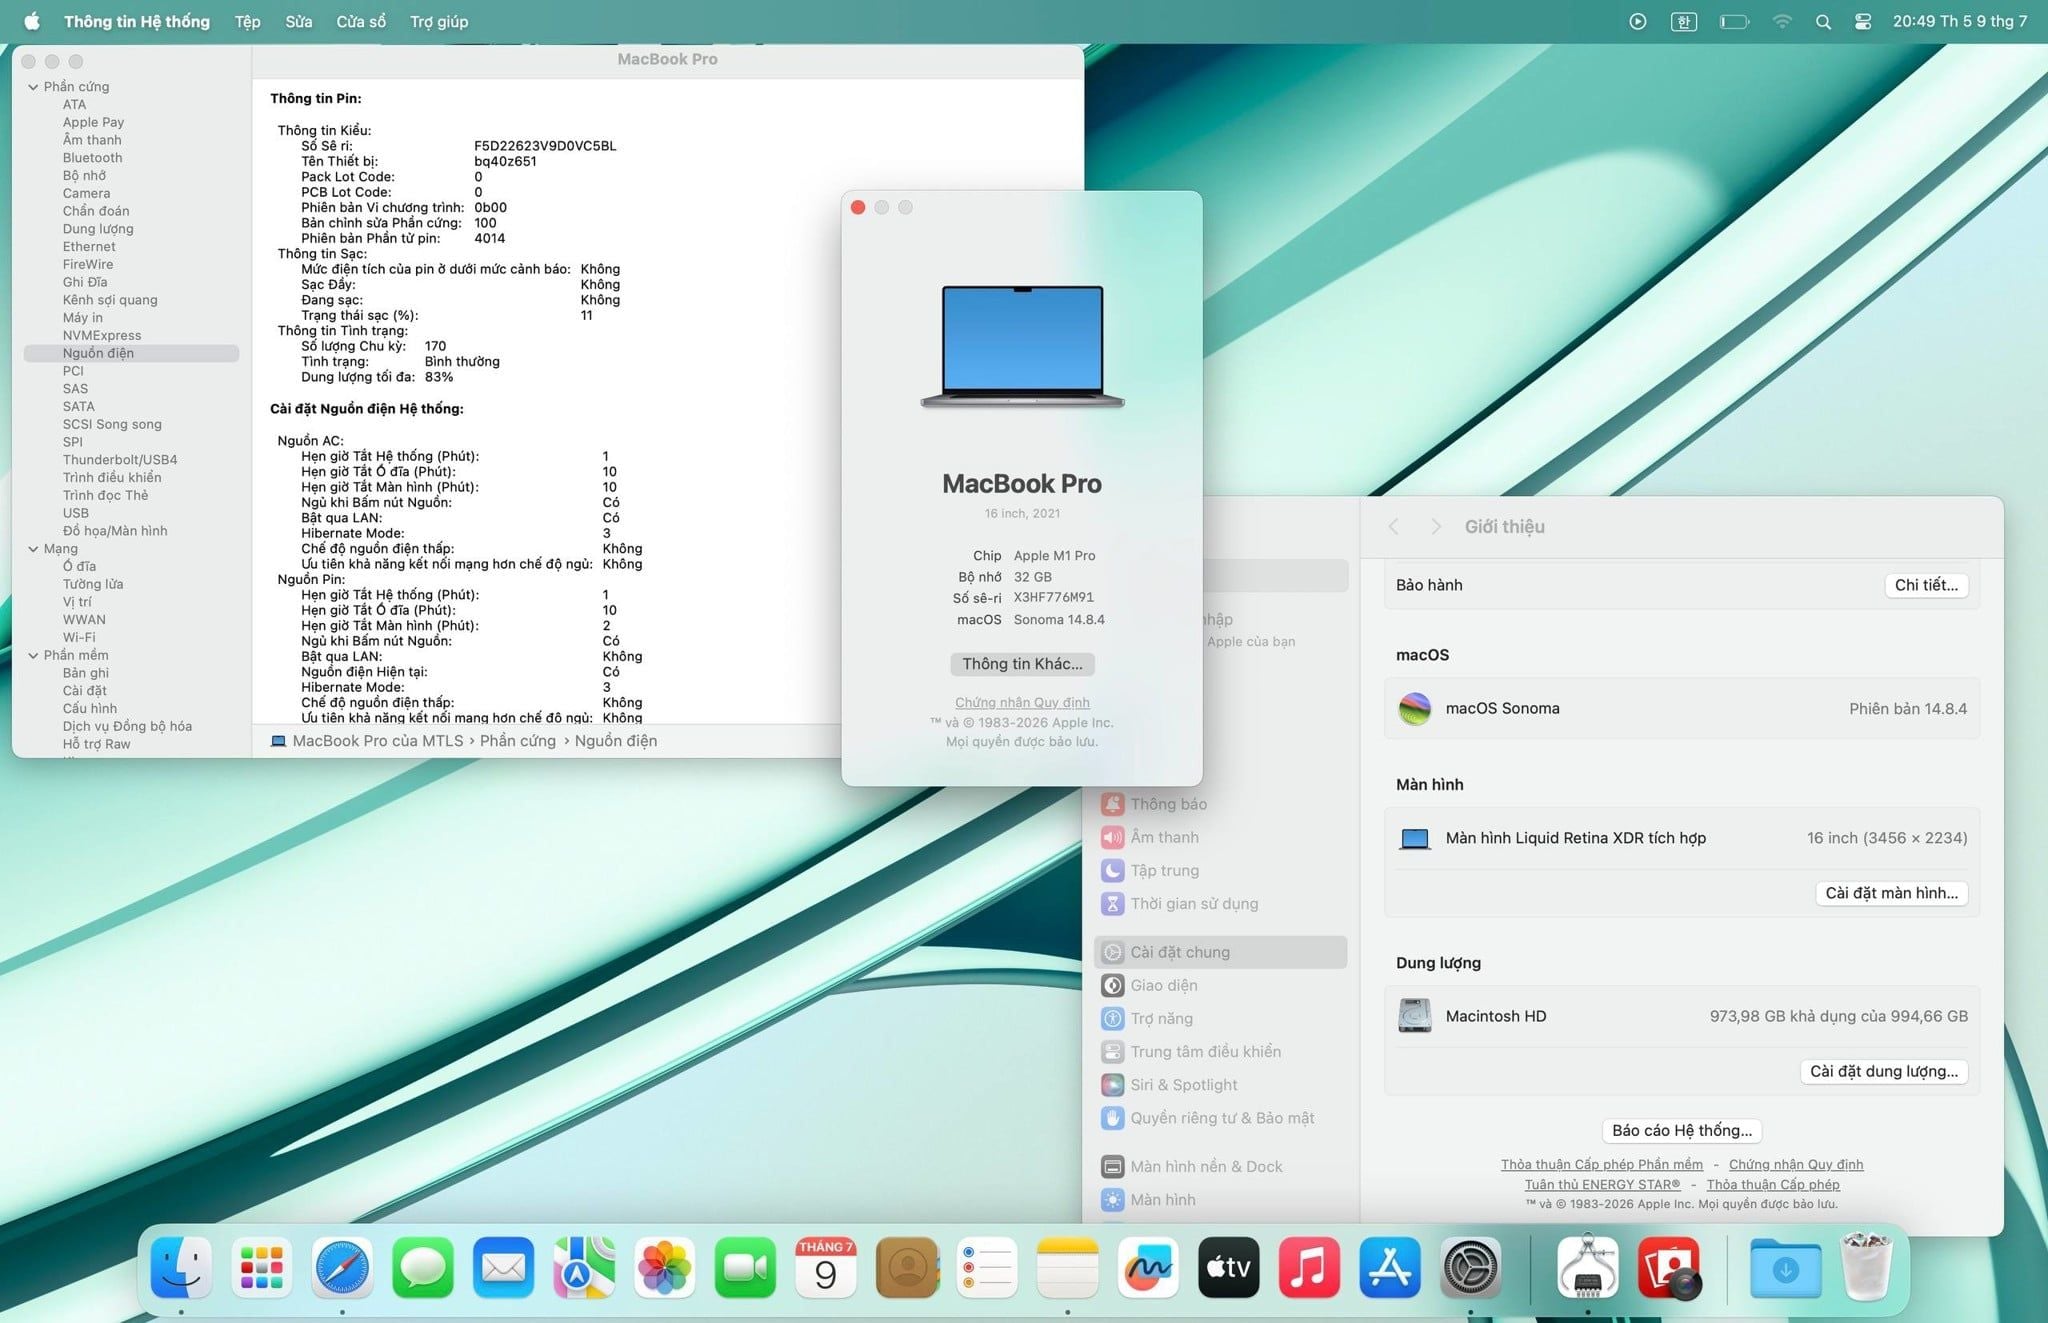Collapse the Phần mềm tree section
Screen dimensions: 2048x1323
(x=33, y=656)
